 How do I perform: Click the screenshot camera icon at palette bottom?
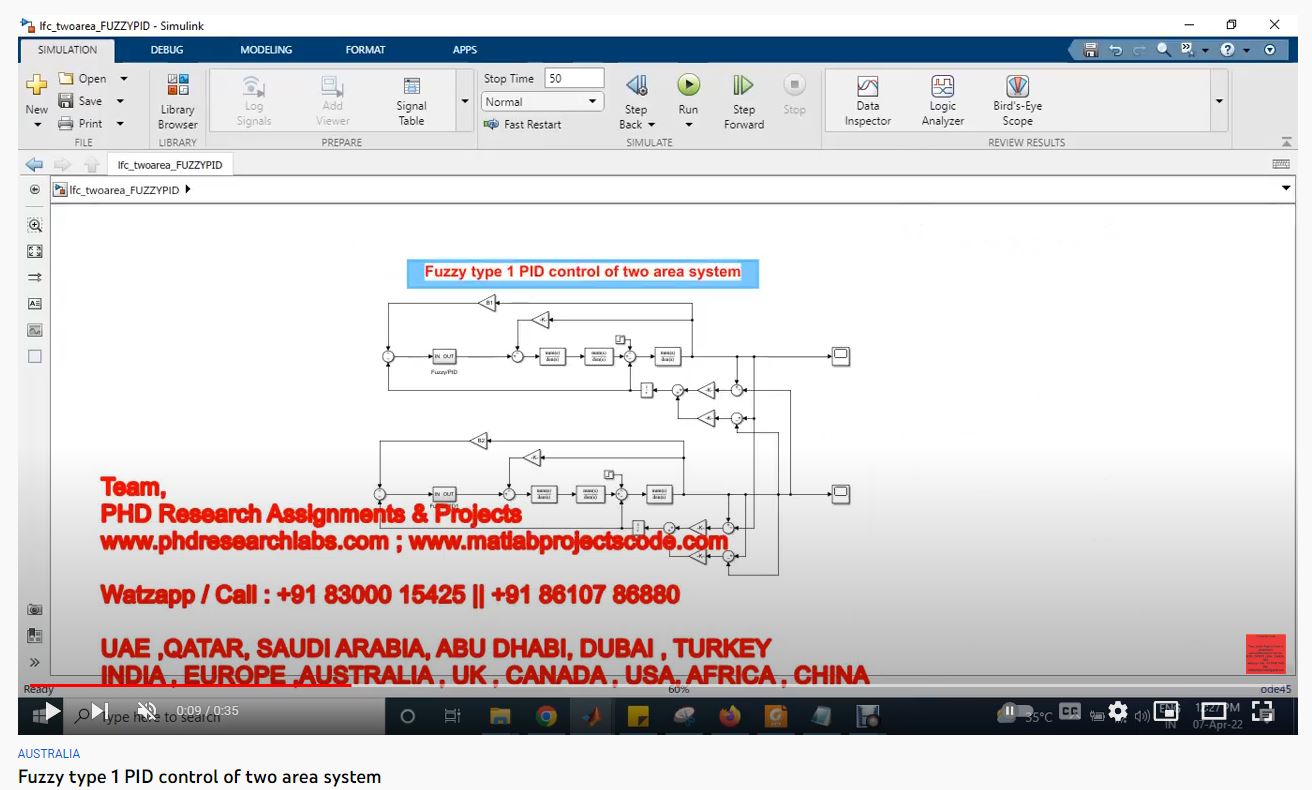(x=35, y=609)
